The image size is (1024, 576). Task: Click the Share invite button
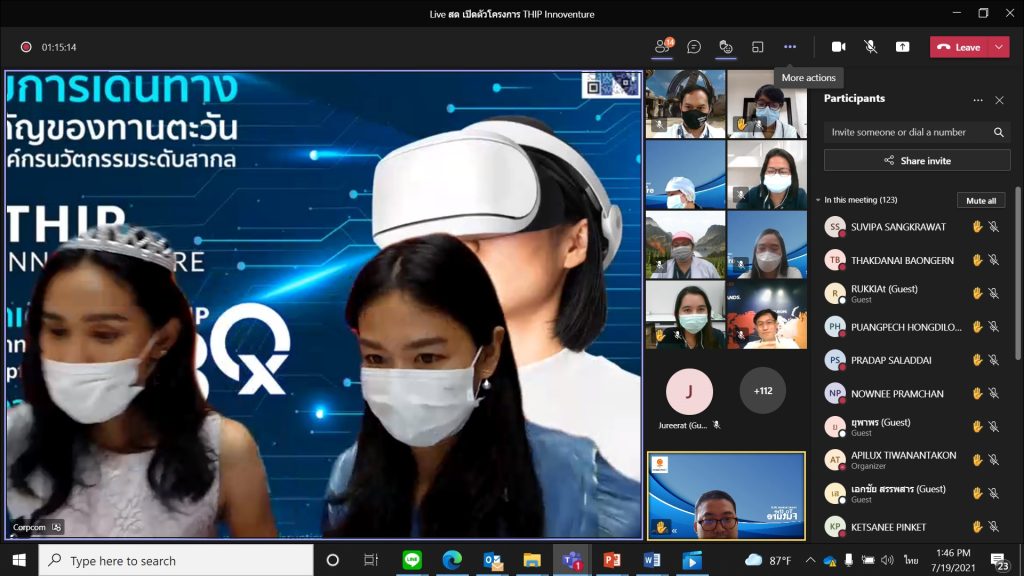point(917,161)
